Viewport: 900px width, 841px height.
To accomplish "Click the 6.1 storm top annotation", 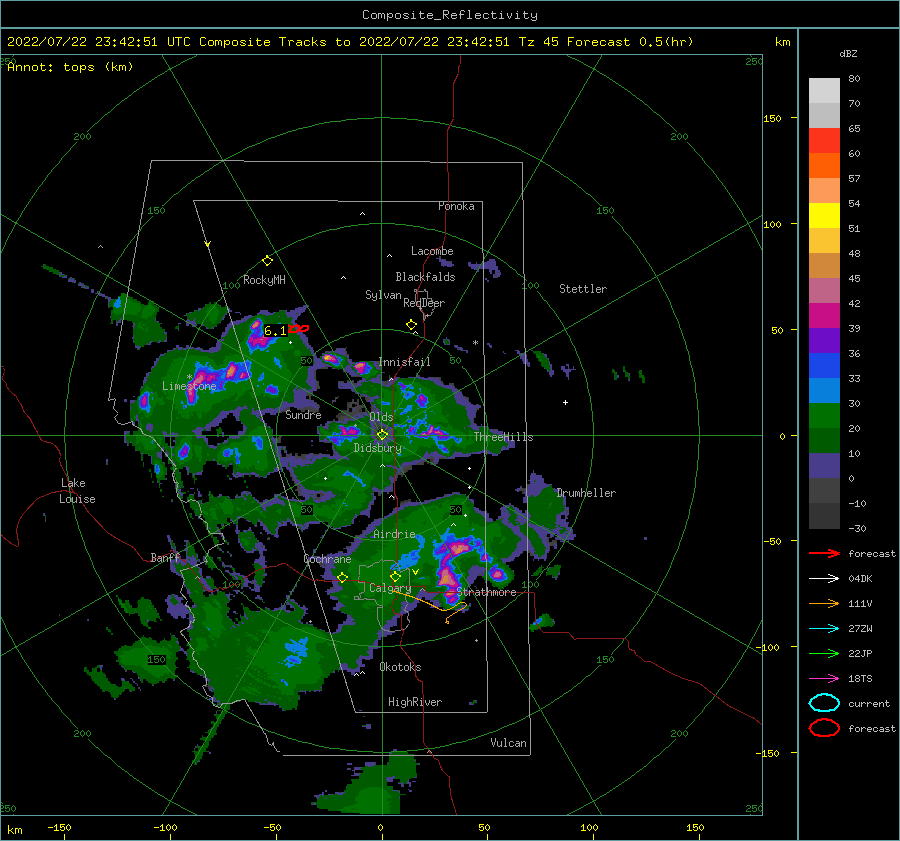I will [x=275, y=331].
